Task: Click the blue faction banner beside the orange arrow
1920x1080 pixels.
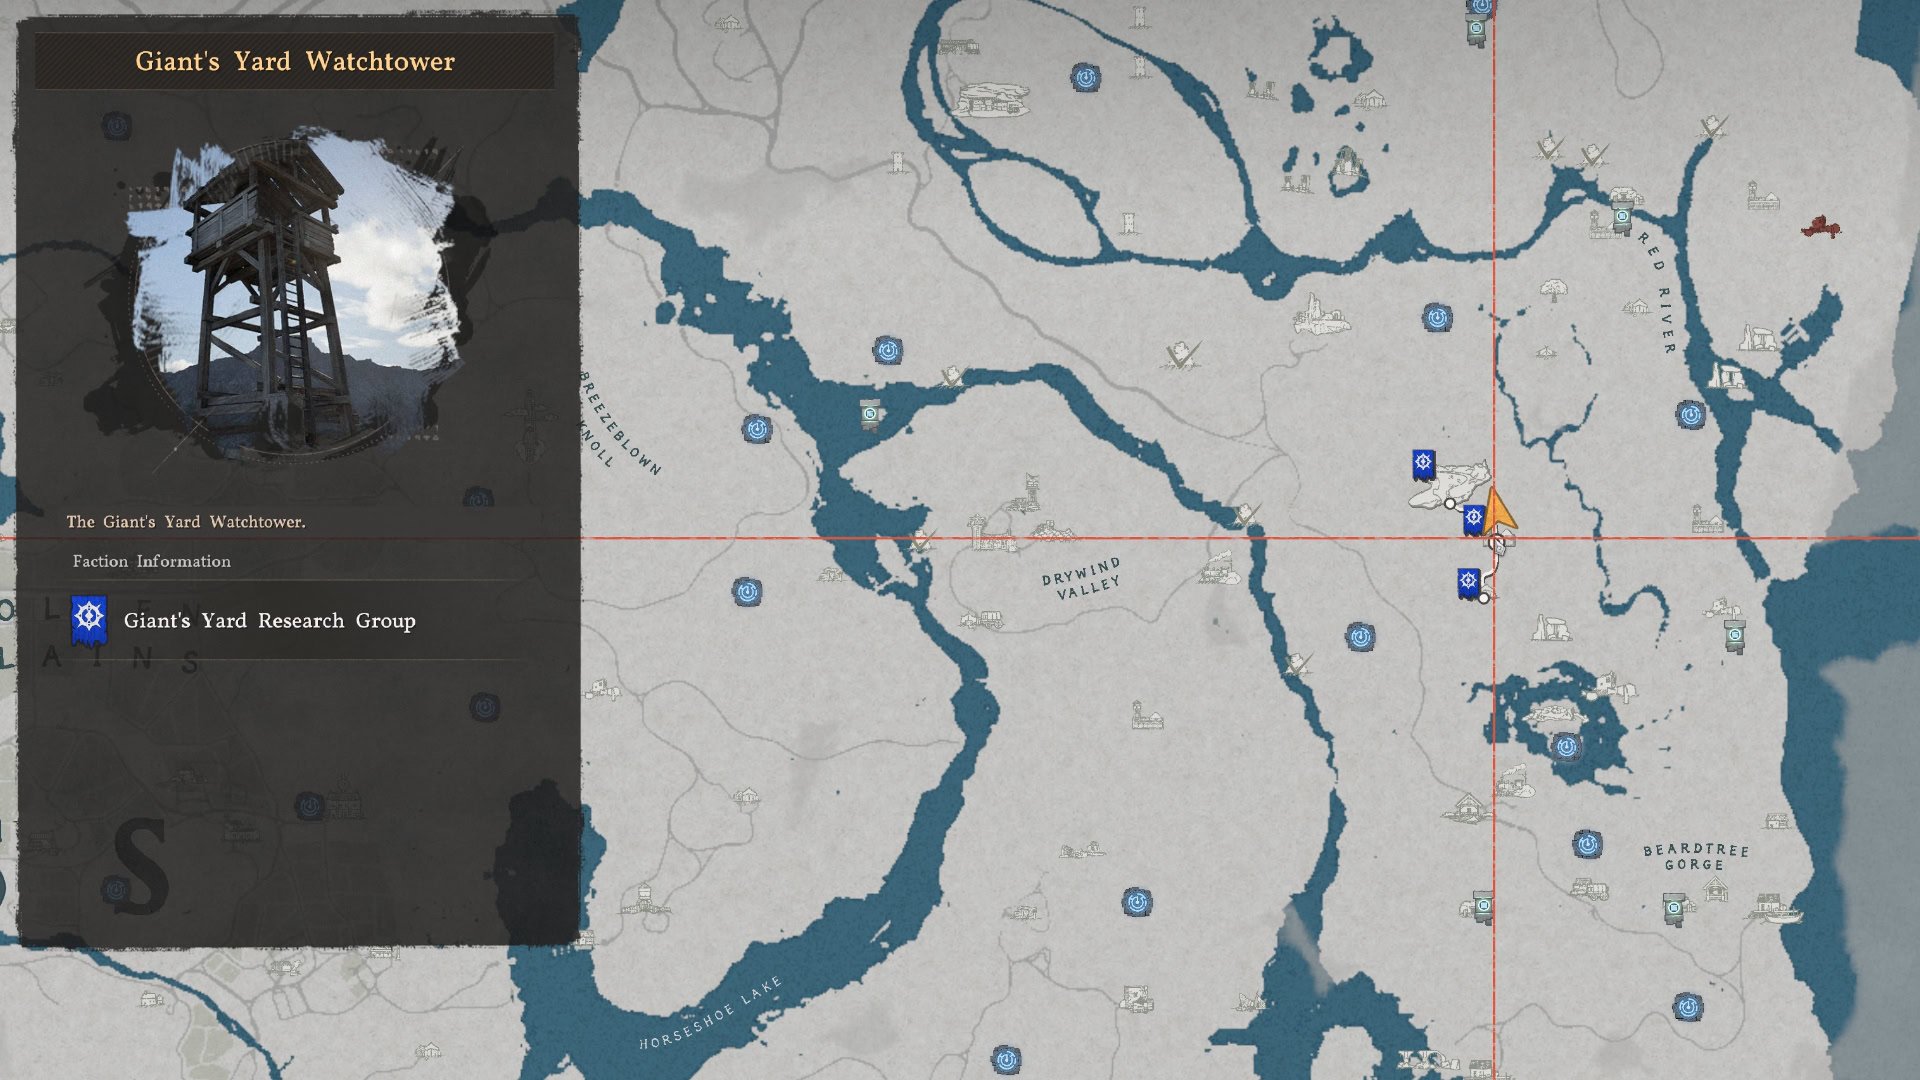Action: click(x=1473, y=519)
